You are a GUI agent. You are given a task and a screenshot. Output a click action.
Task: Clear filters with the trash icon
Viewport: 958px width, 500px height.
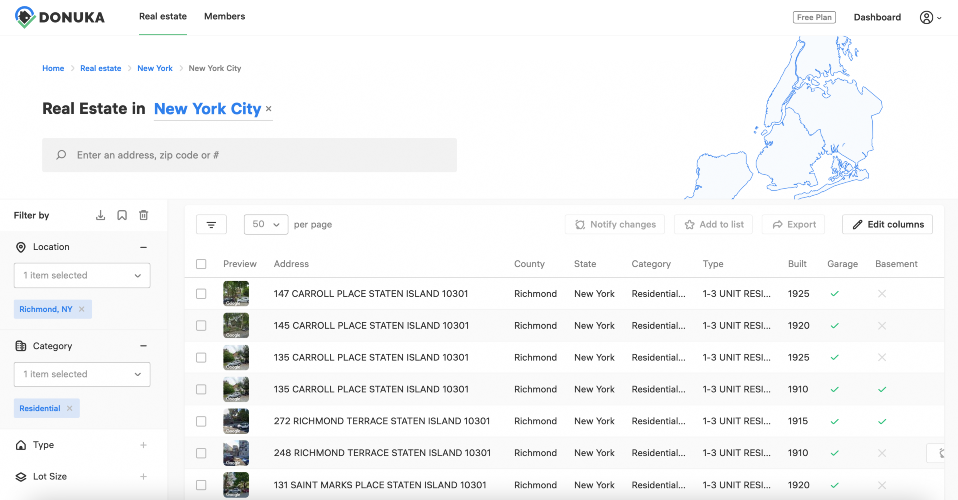point(144,215)
